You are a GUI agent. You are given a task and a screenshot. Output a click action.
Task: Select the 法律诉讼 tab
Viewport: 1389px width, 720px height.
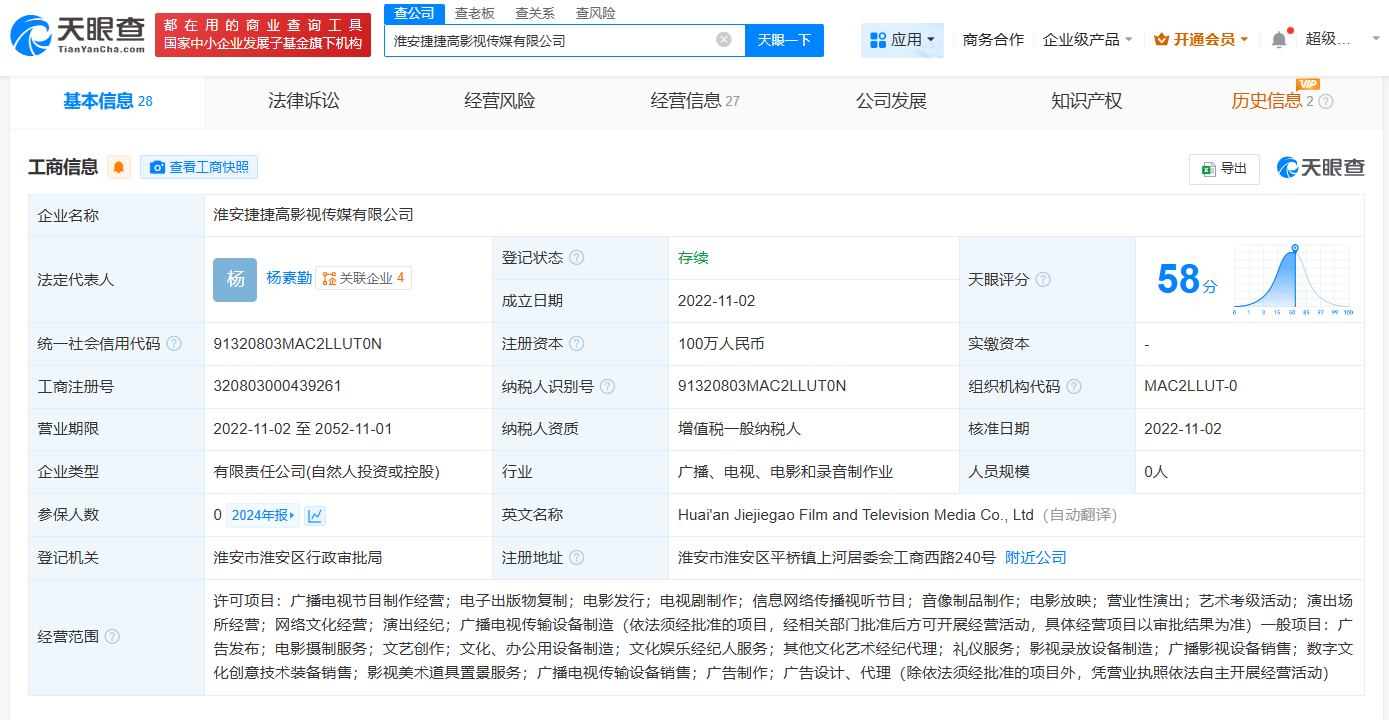304,101
